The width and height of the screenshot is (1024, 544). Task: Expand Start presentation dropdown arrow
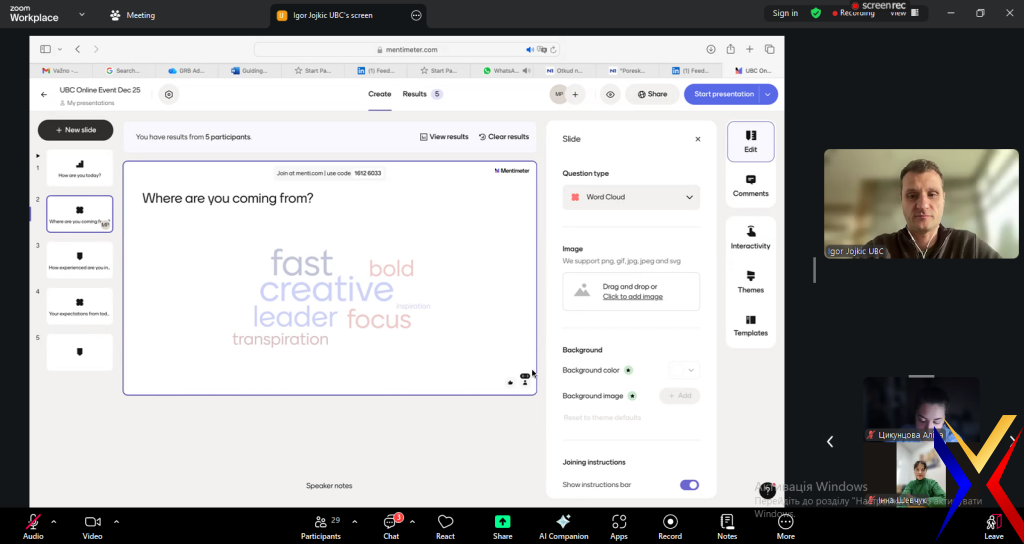pos(768,94)
